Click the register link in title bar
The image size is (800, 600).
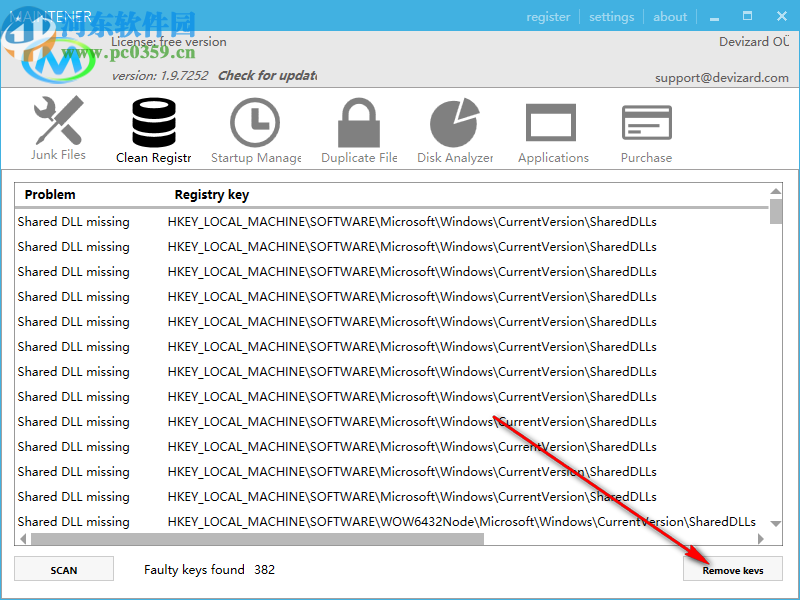548,17
